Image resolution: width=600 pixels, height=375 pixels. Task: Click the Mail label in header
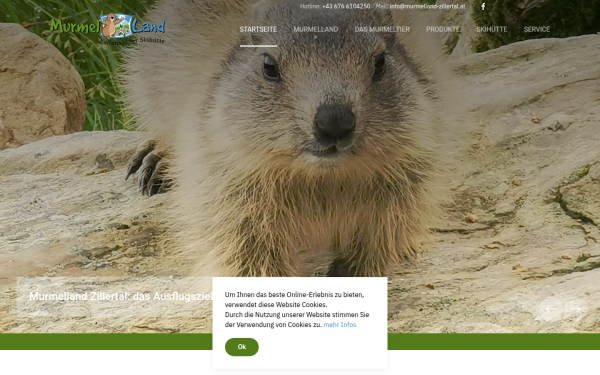(382, 6)
